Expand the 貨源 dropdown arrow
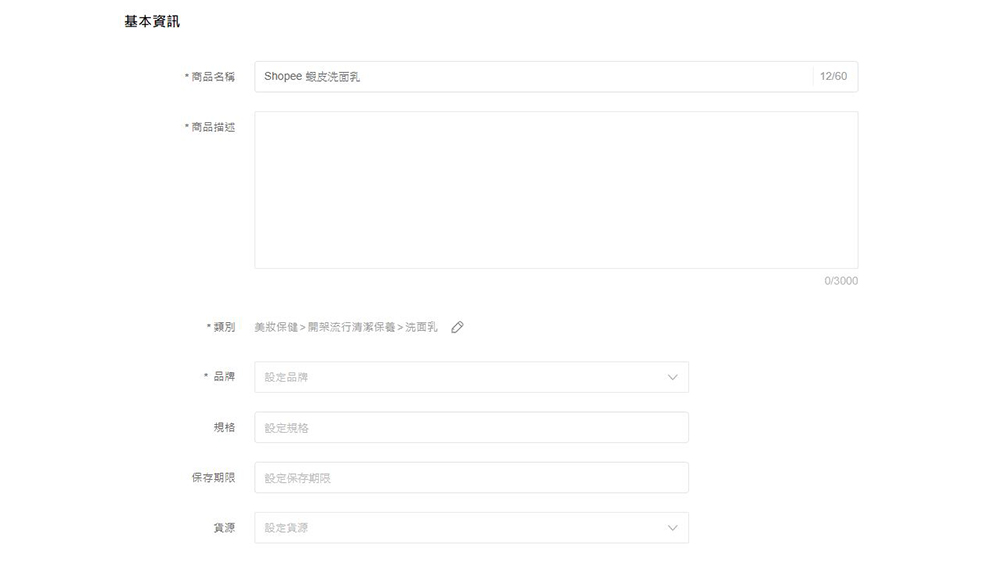1000x566 pixels. (x=672, y=528)
